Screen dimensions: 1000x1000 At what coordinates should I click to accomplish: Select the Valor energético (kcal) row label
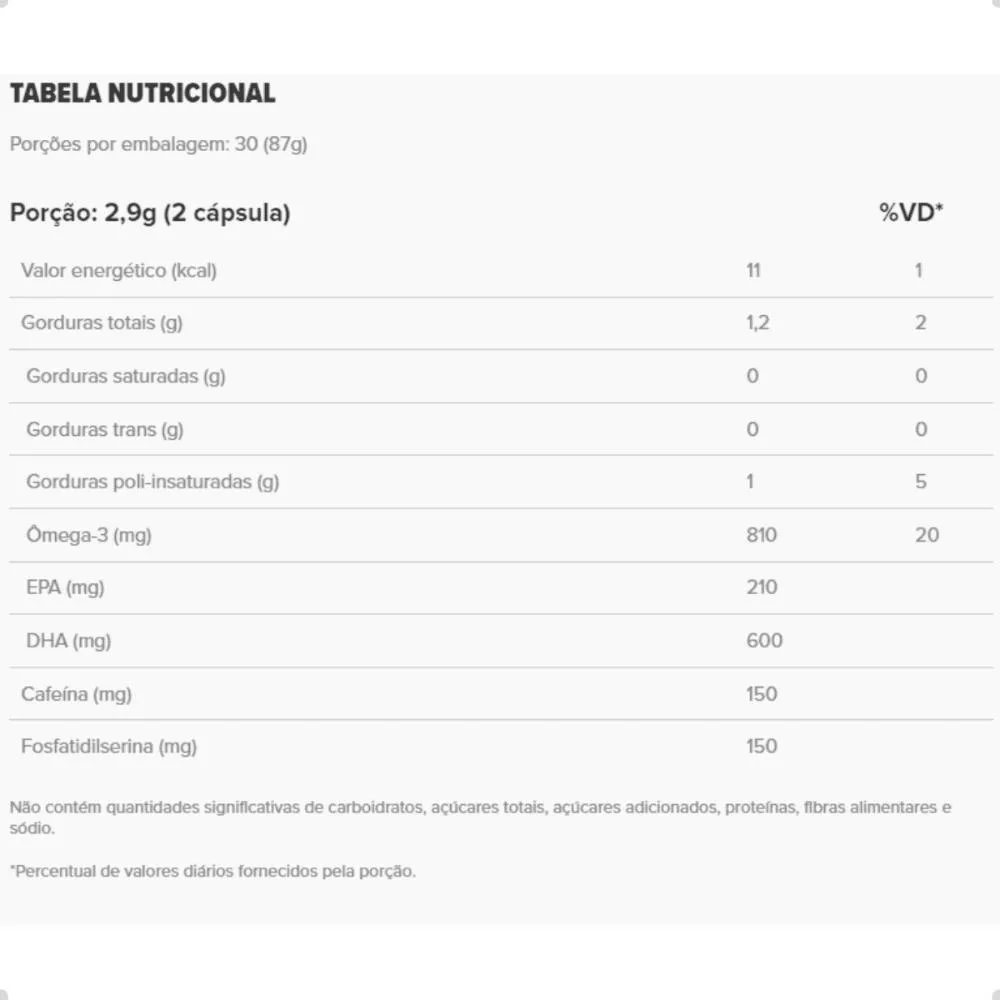[x=119, y=270]
